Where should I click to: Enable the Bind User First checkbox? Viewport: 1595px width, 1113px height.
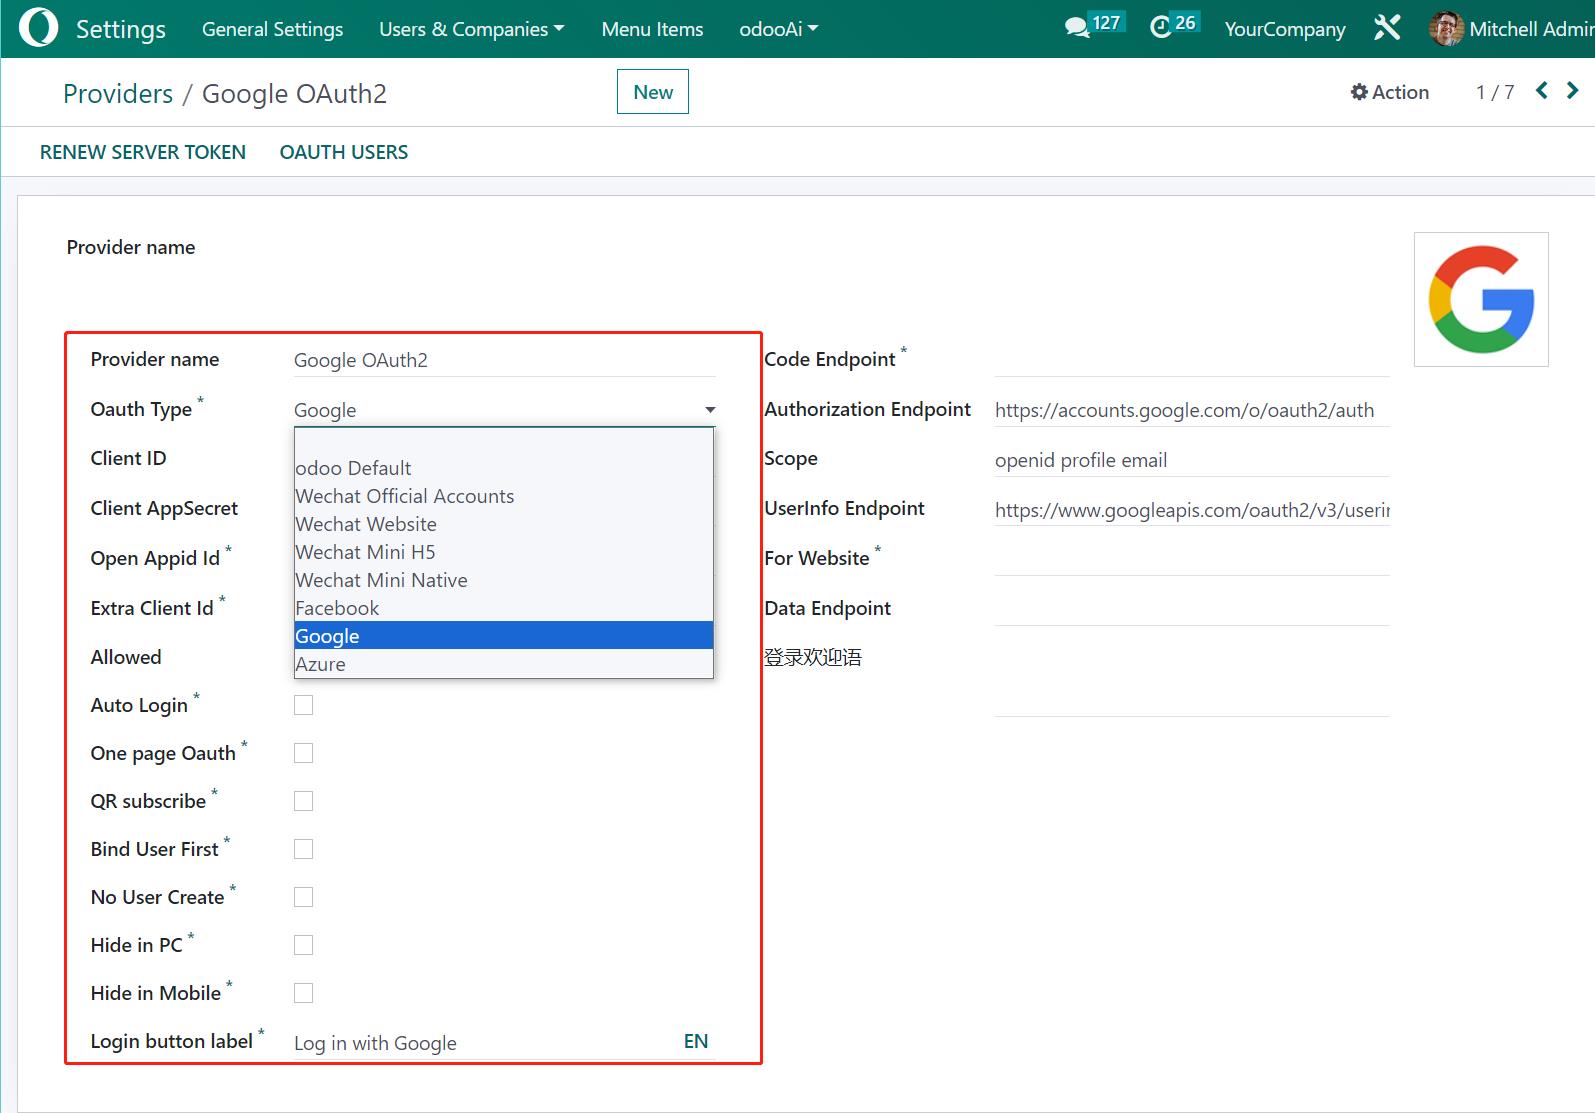click(303, 849)
